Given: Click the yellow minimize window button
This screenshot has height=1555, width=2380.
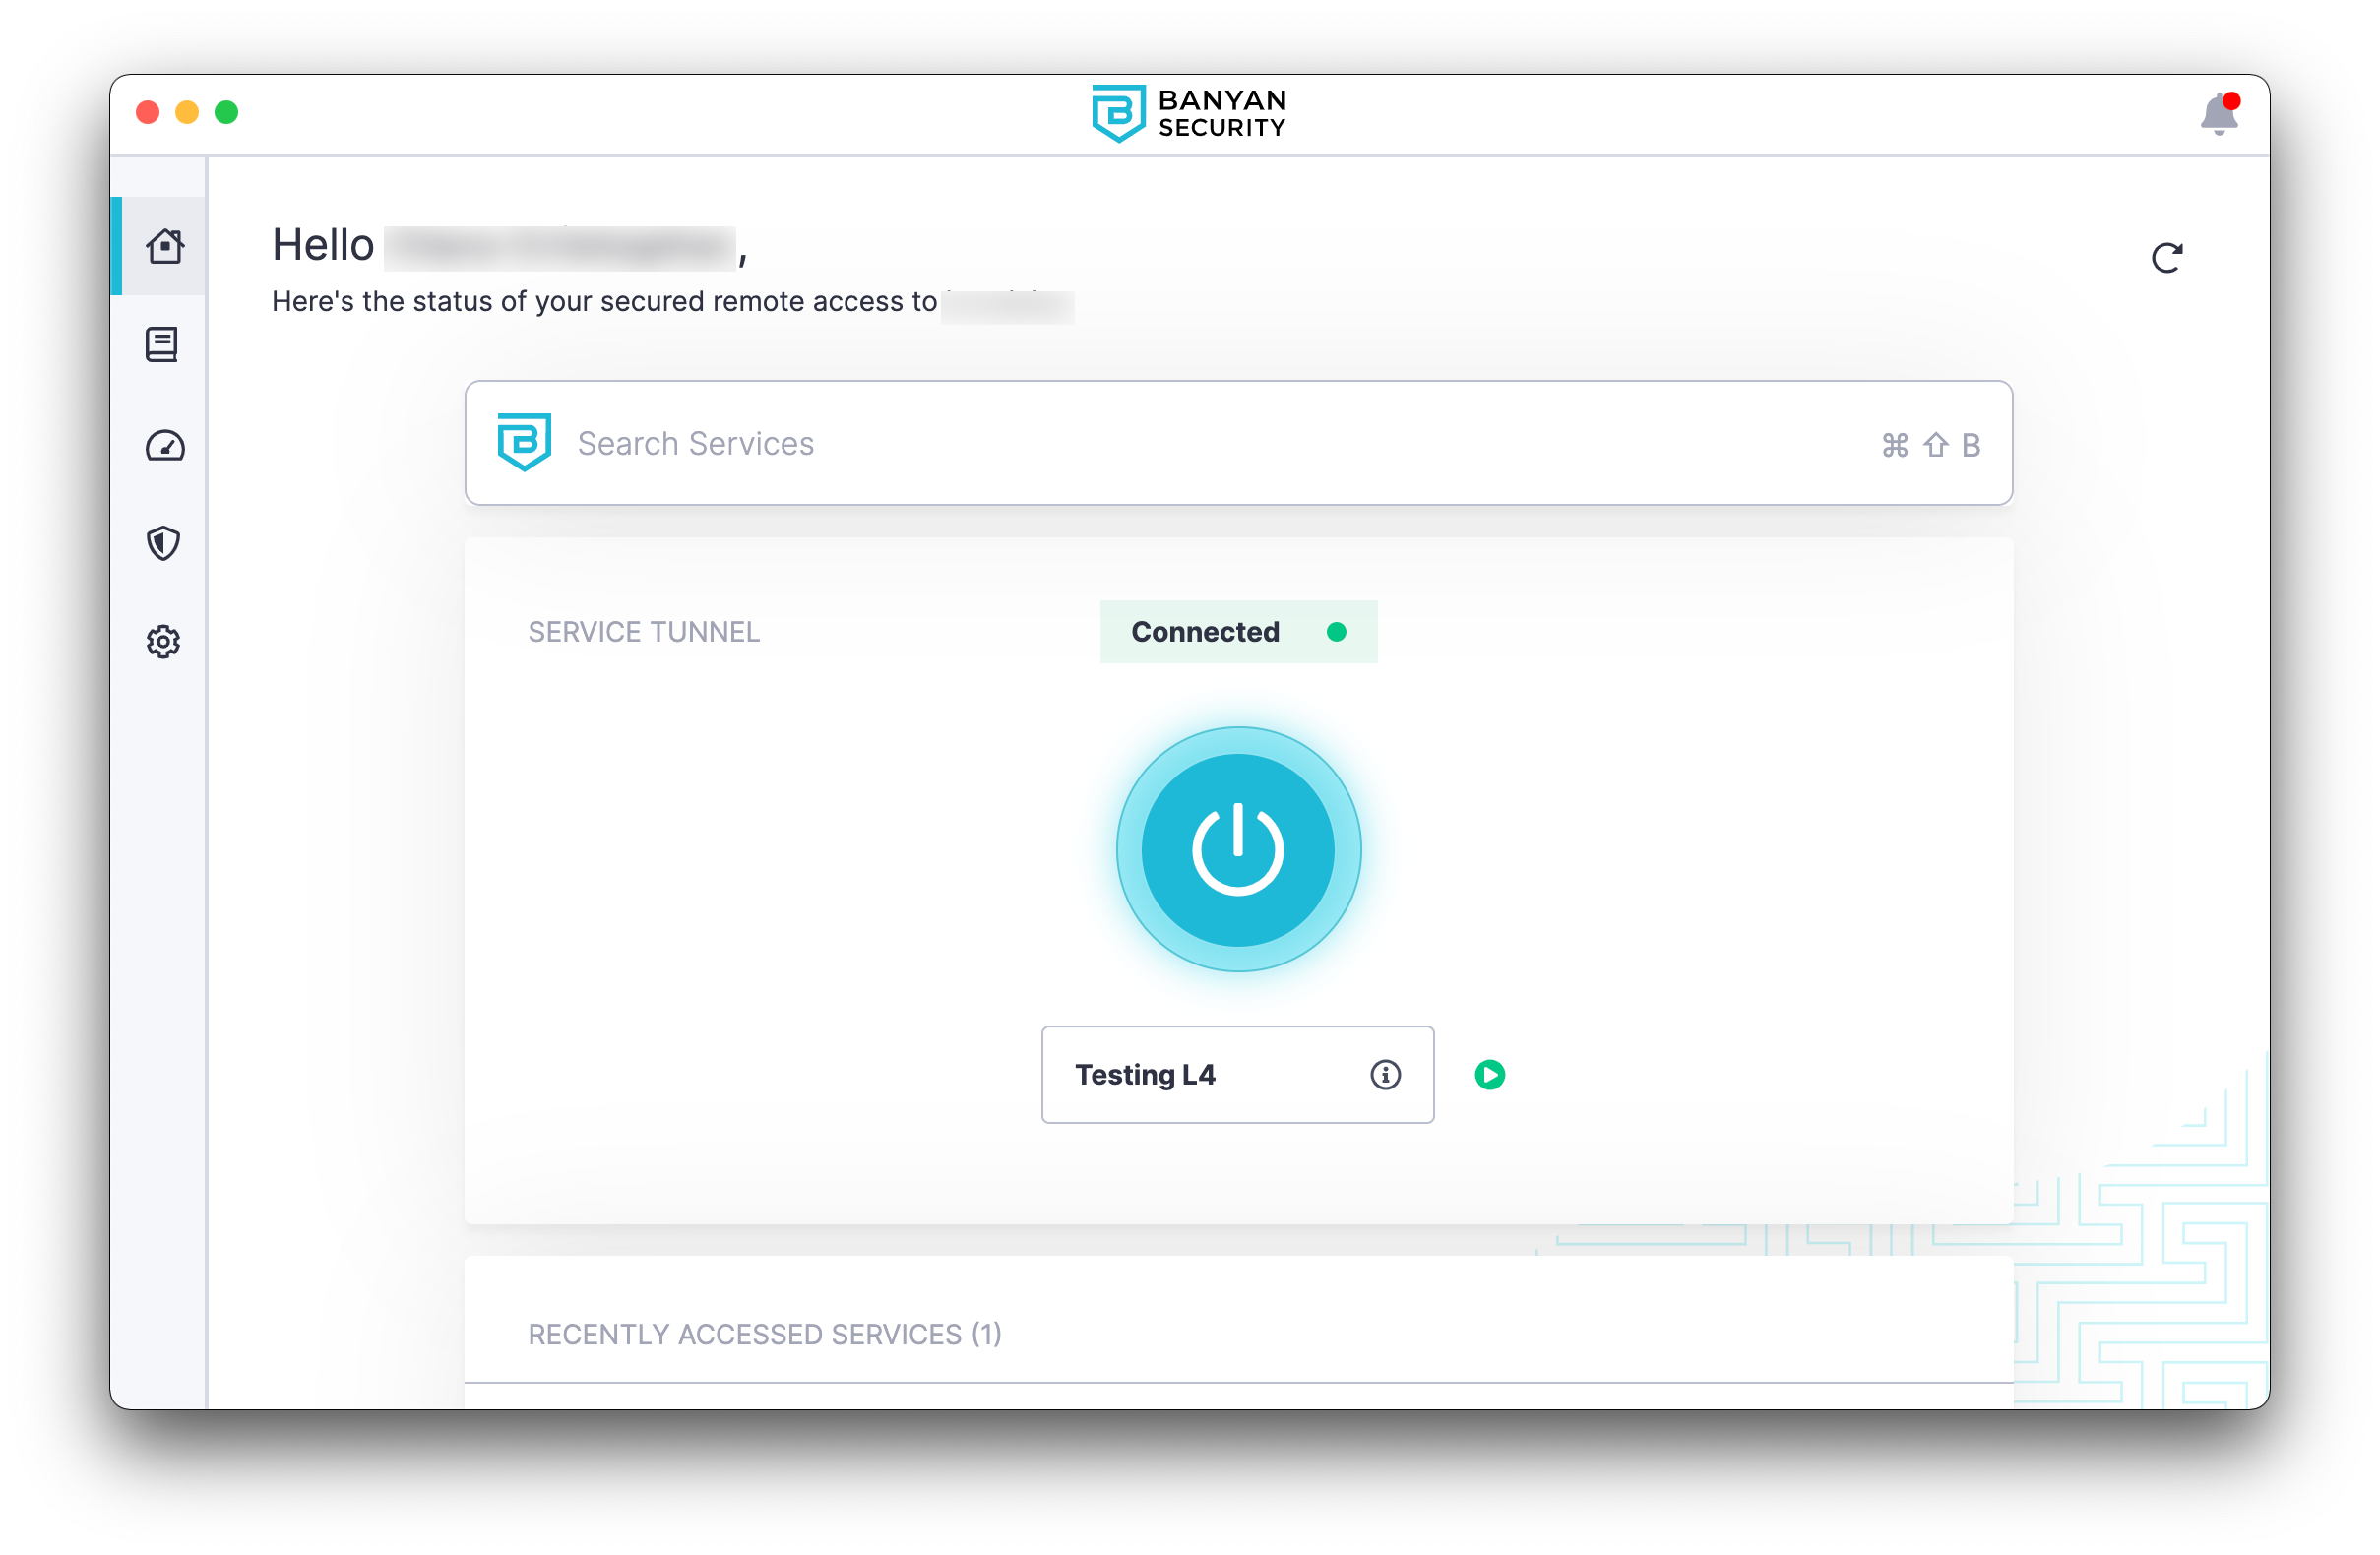Looking at the screenshot, I should [x=187, y=112].
